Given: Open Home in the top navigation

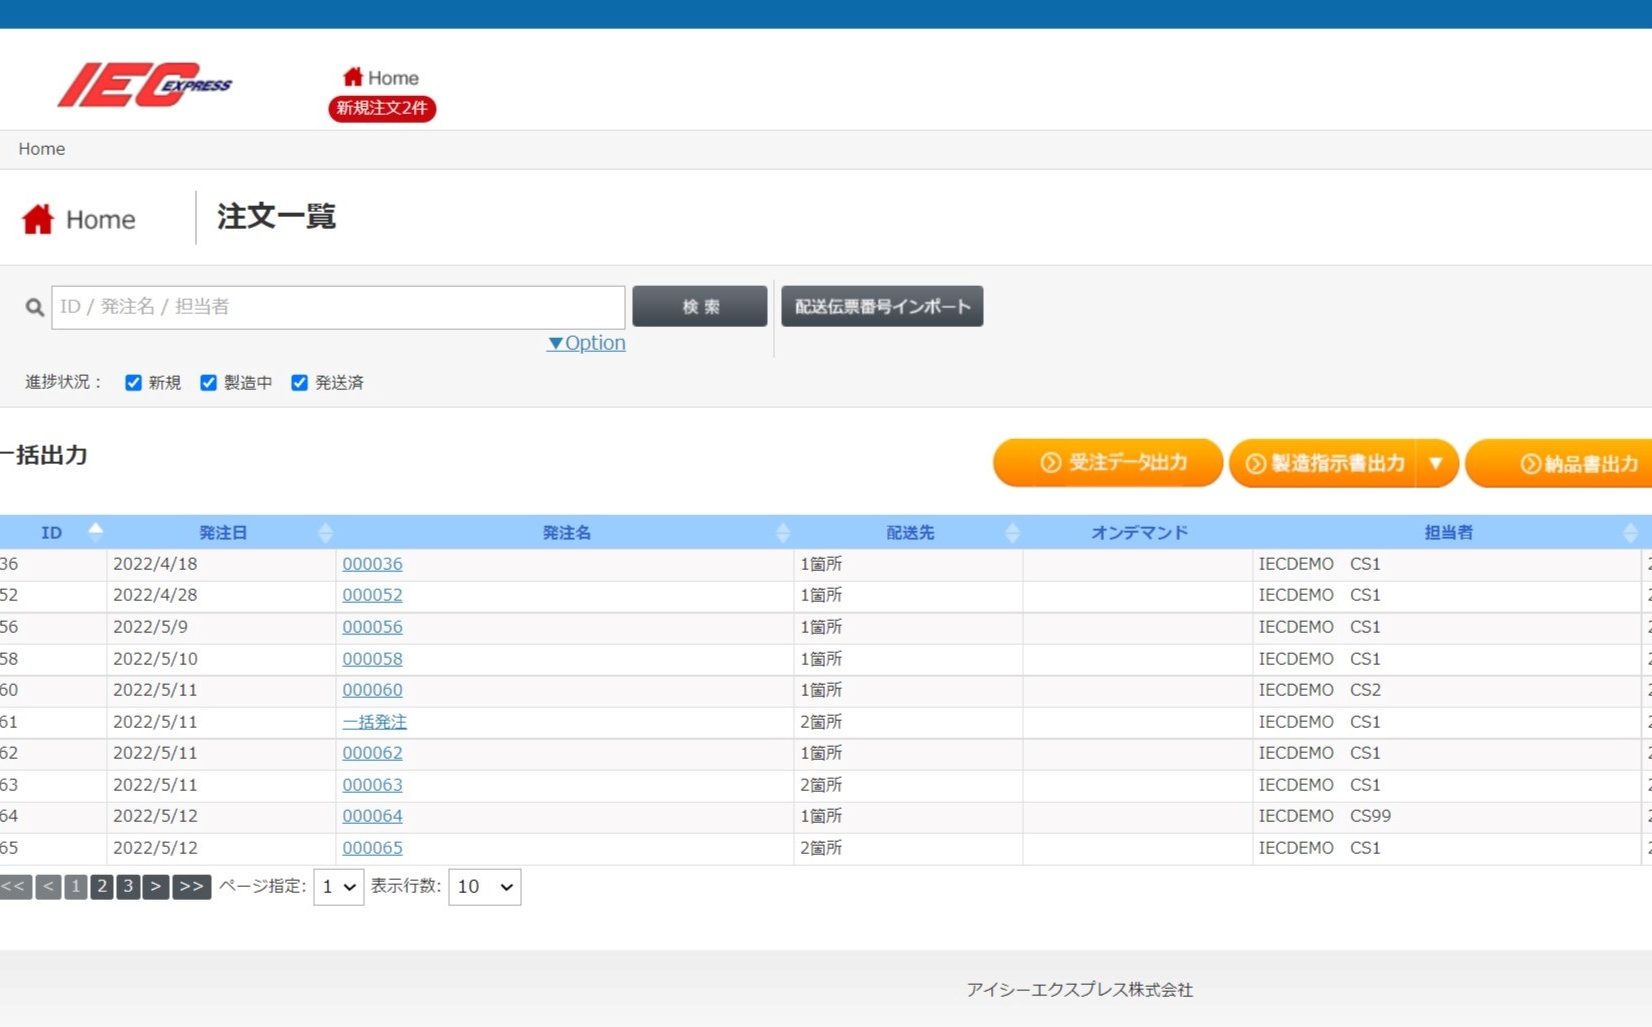Looking at the screenshot, I should (x=381, y=77).
